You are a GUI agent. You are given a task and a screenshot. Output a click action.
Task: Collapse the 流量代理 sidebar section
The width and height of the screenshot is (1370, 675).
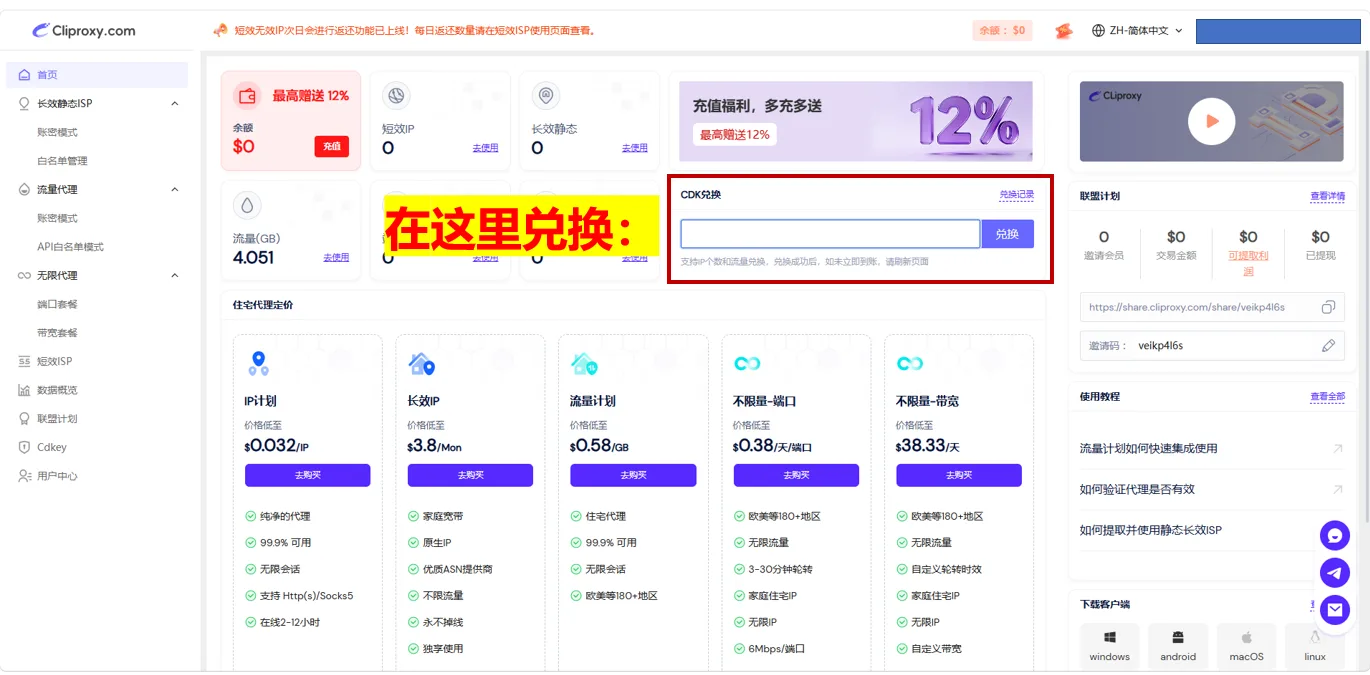[x=175, y=190]
